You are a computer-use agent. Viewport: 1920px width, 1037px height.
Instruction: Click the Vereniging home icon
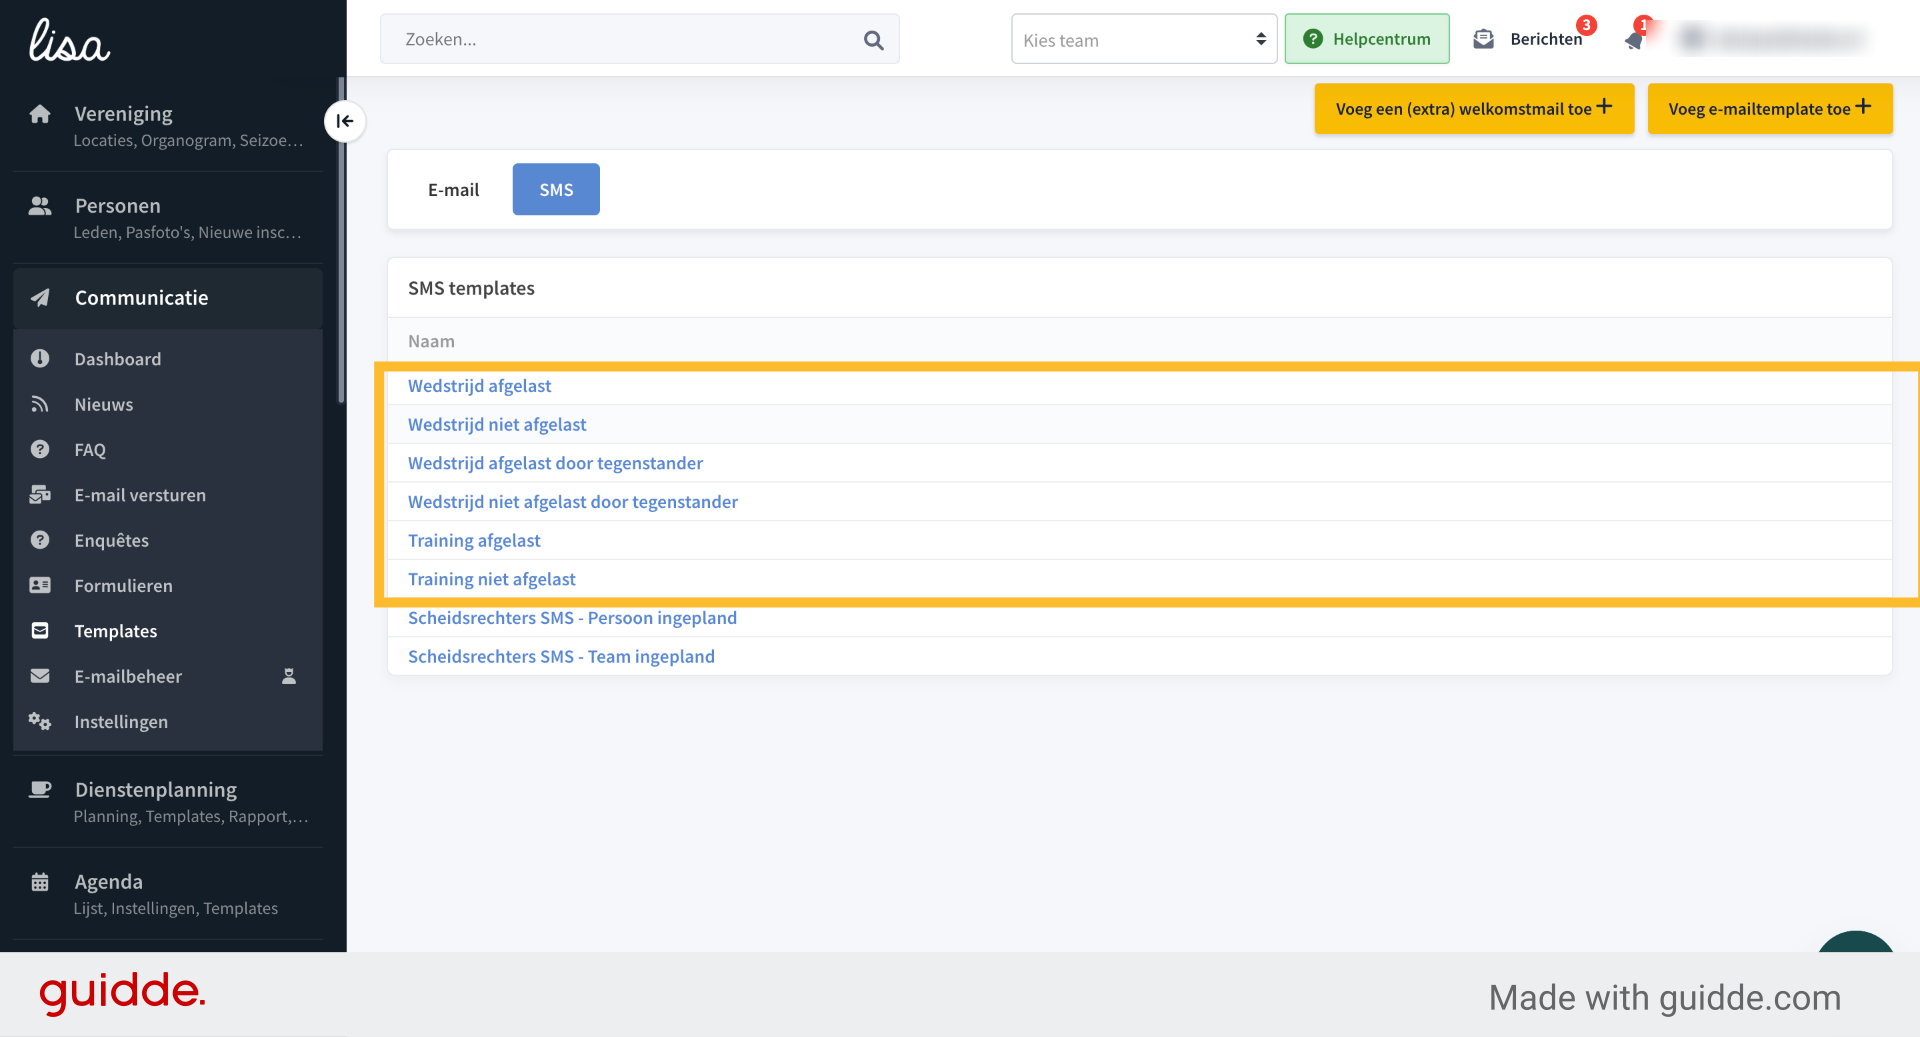click(x=40, y=114)
